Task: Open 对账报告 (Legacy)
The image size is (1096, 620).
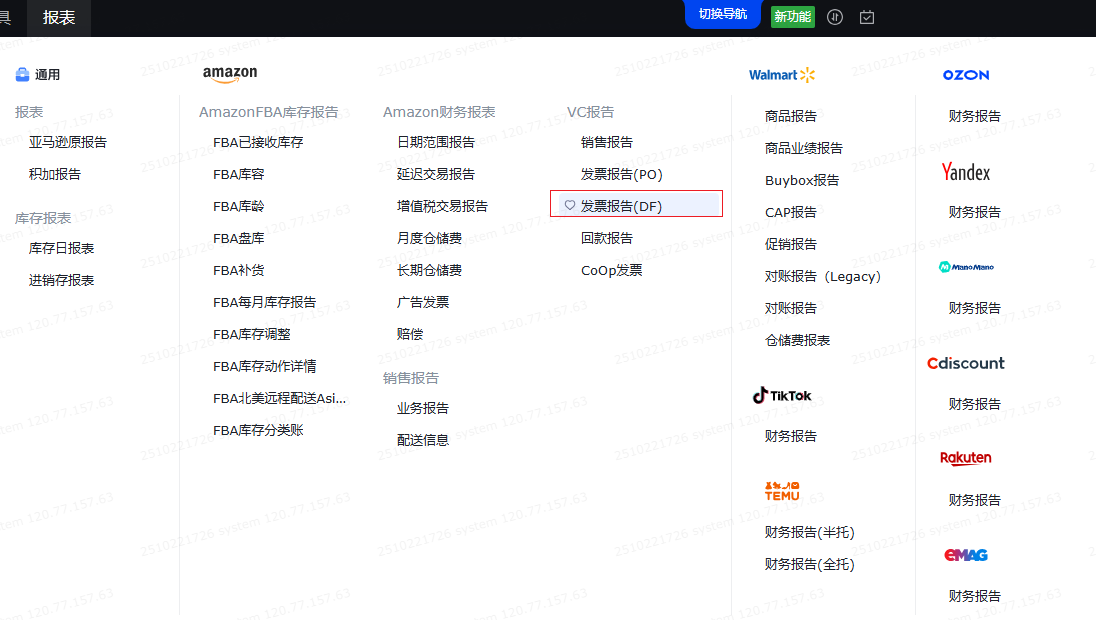Action: [x=823, y=276]
